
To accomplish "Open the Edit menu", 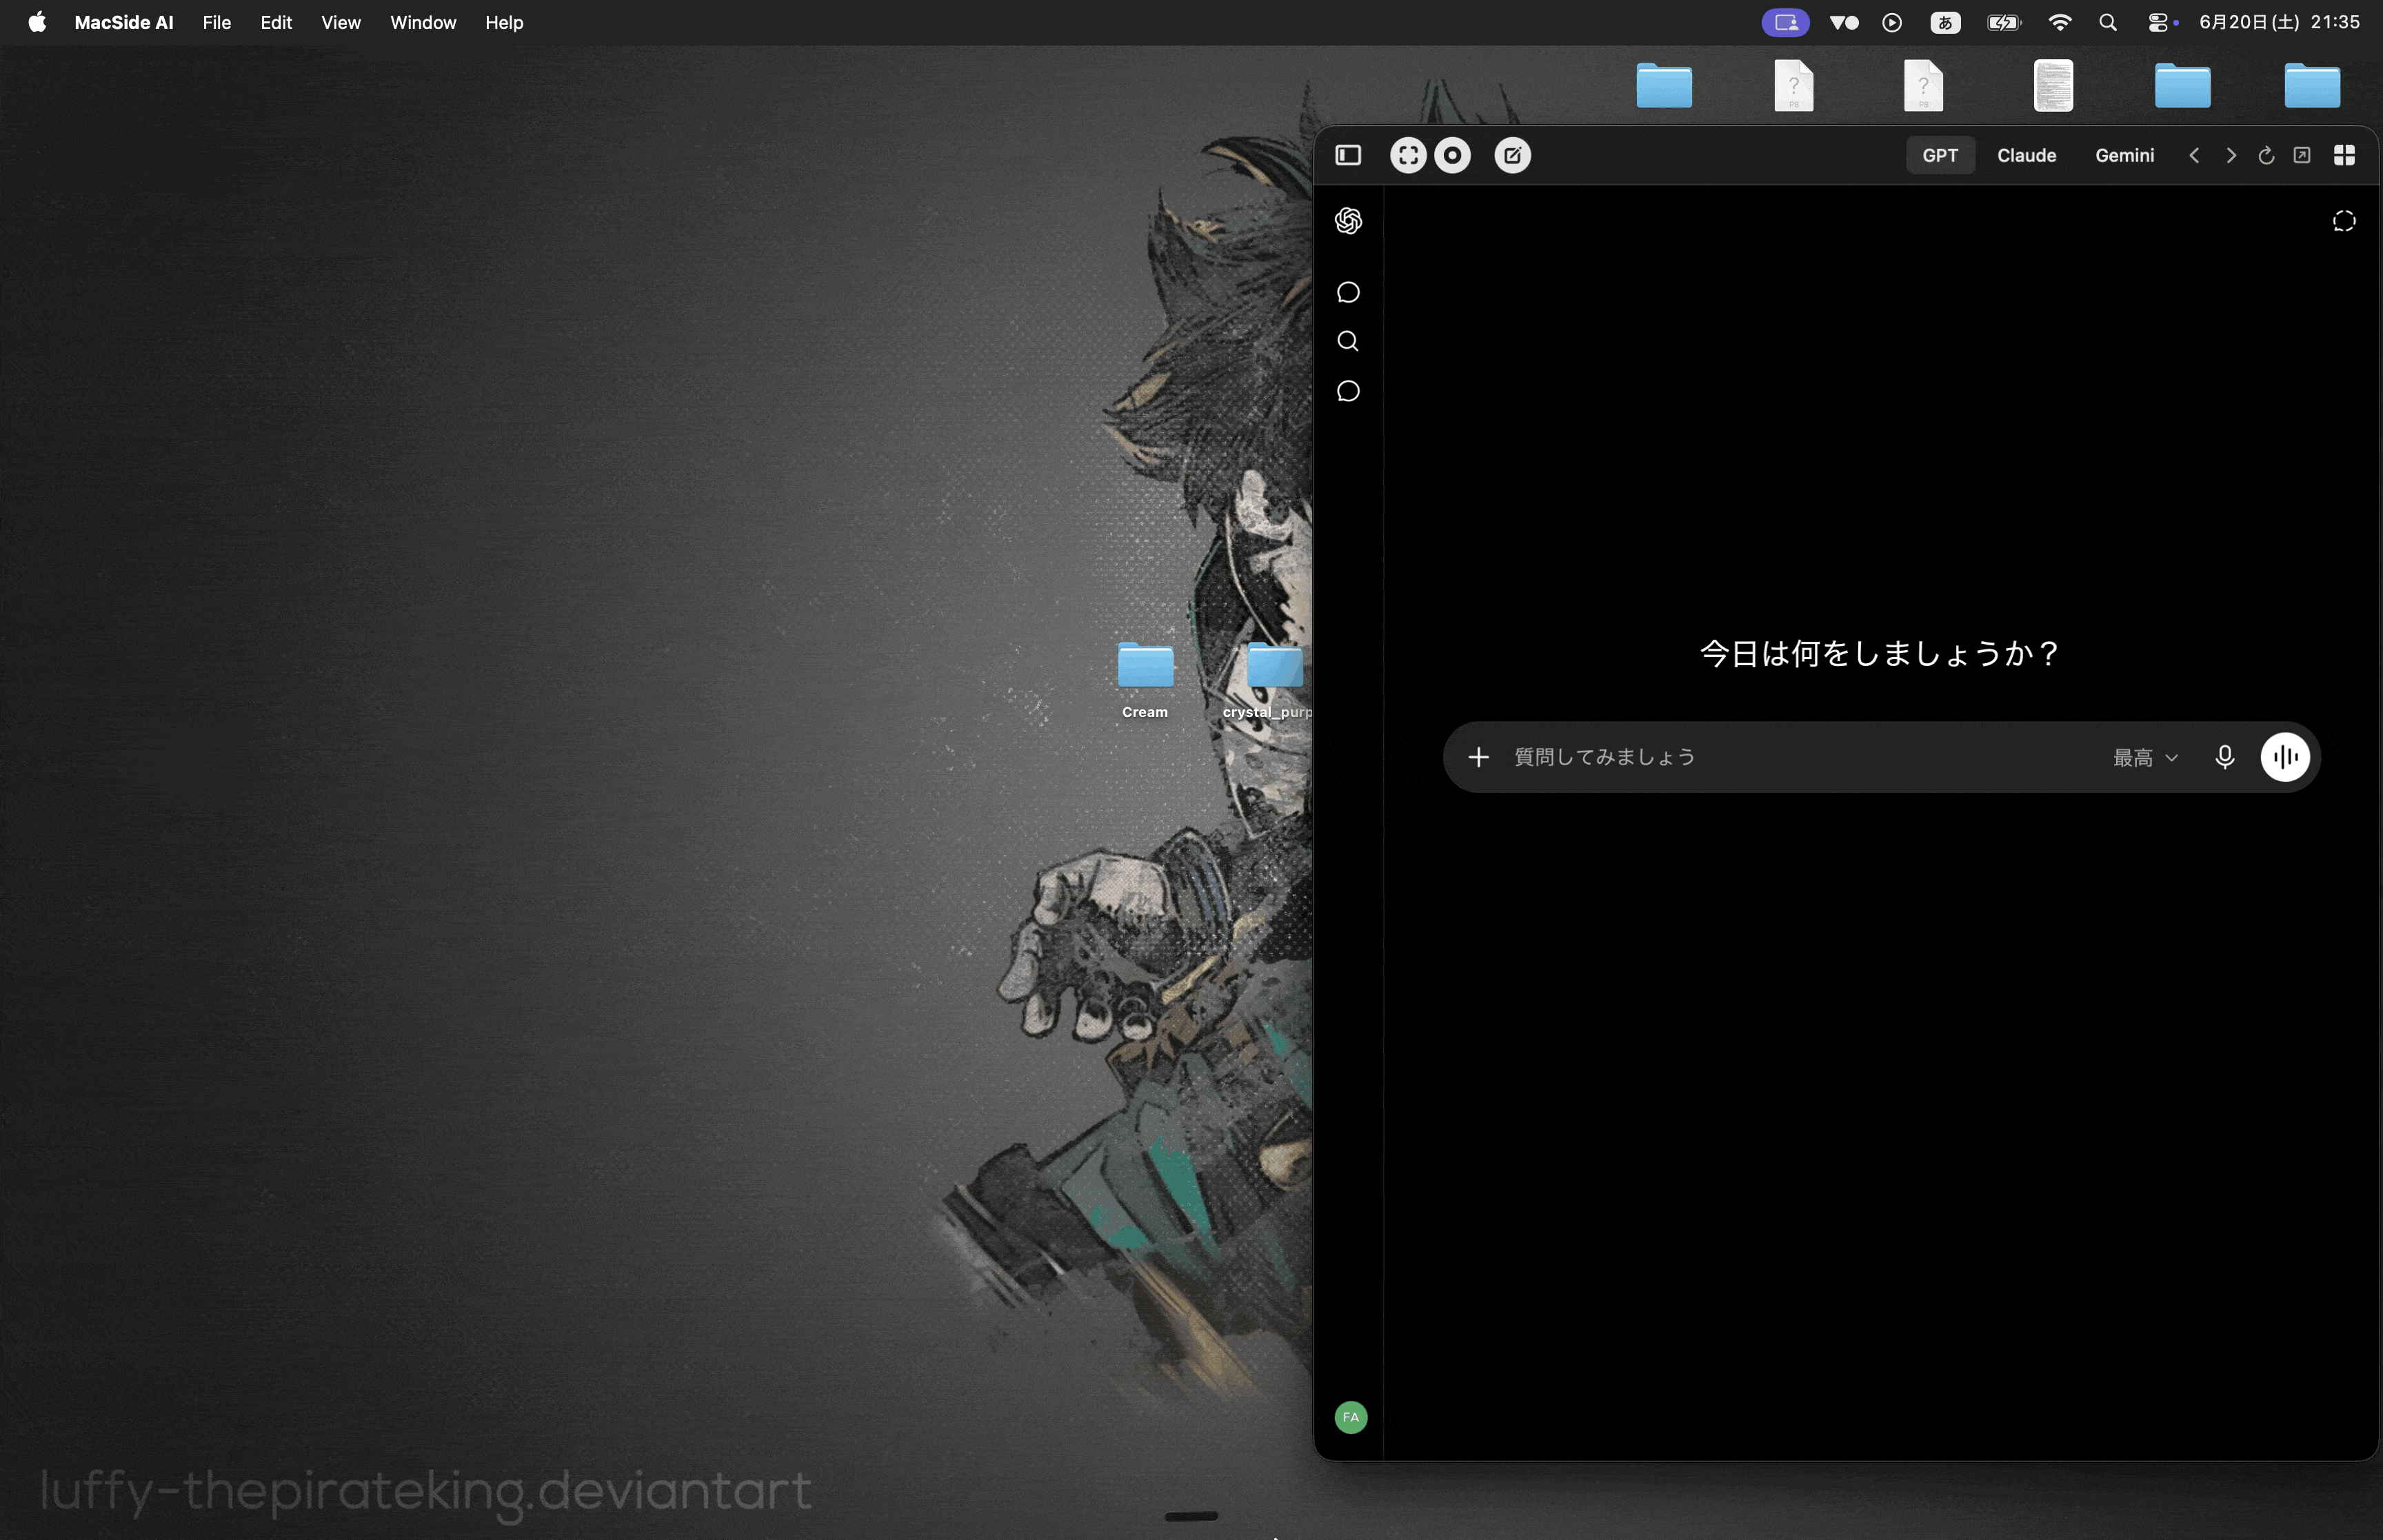I will (x=276, y=22).
